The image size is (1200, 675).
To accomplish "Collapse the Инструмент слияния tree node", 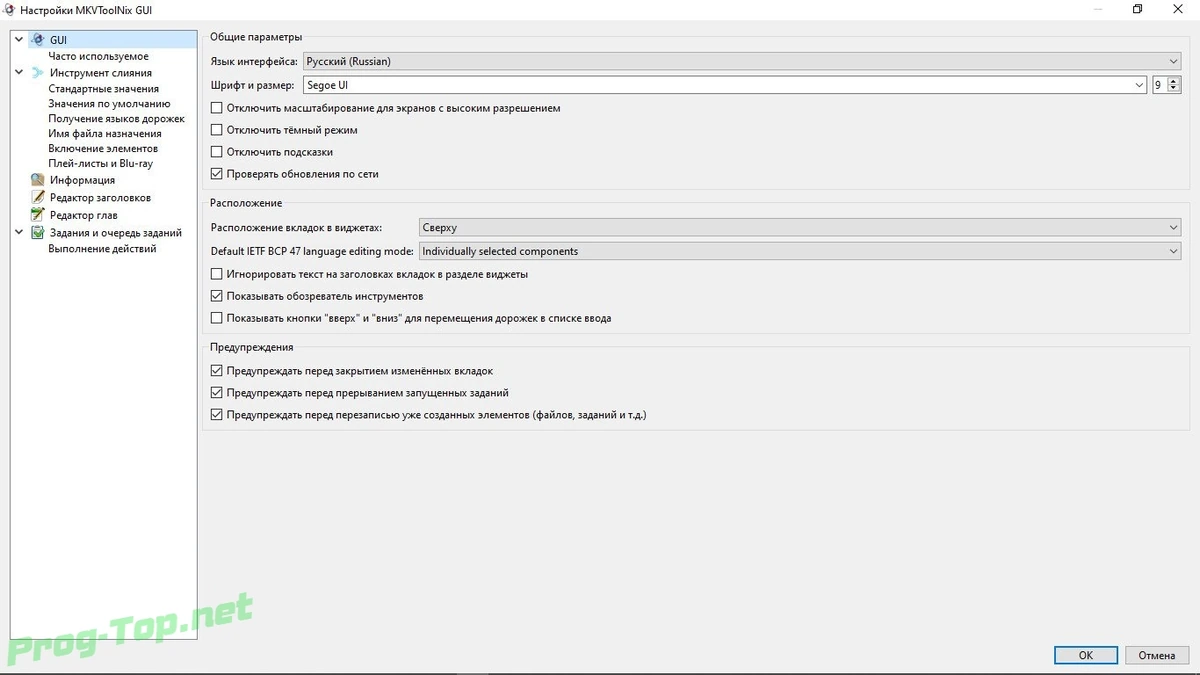I will click(19, 73).
